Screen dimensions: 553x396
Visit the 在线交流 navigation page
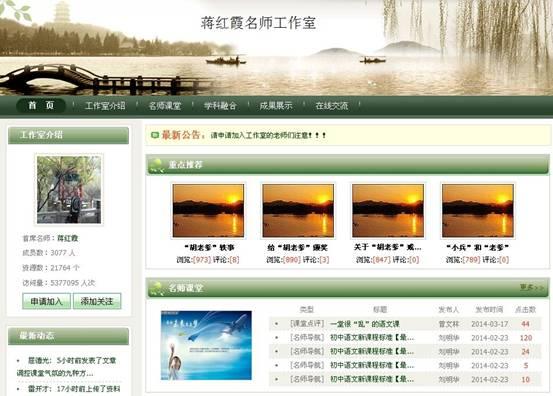[x=332, y=106]
